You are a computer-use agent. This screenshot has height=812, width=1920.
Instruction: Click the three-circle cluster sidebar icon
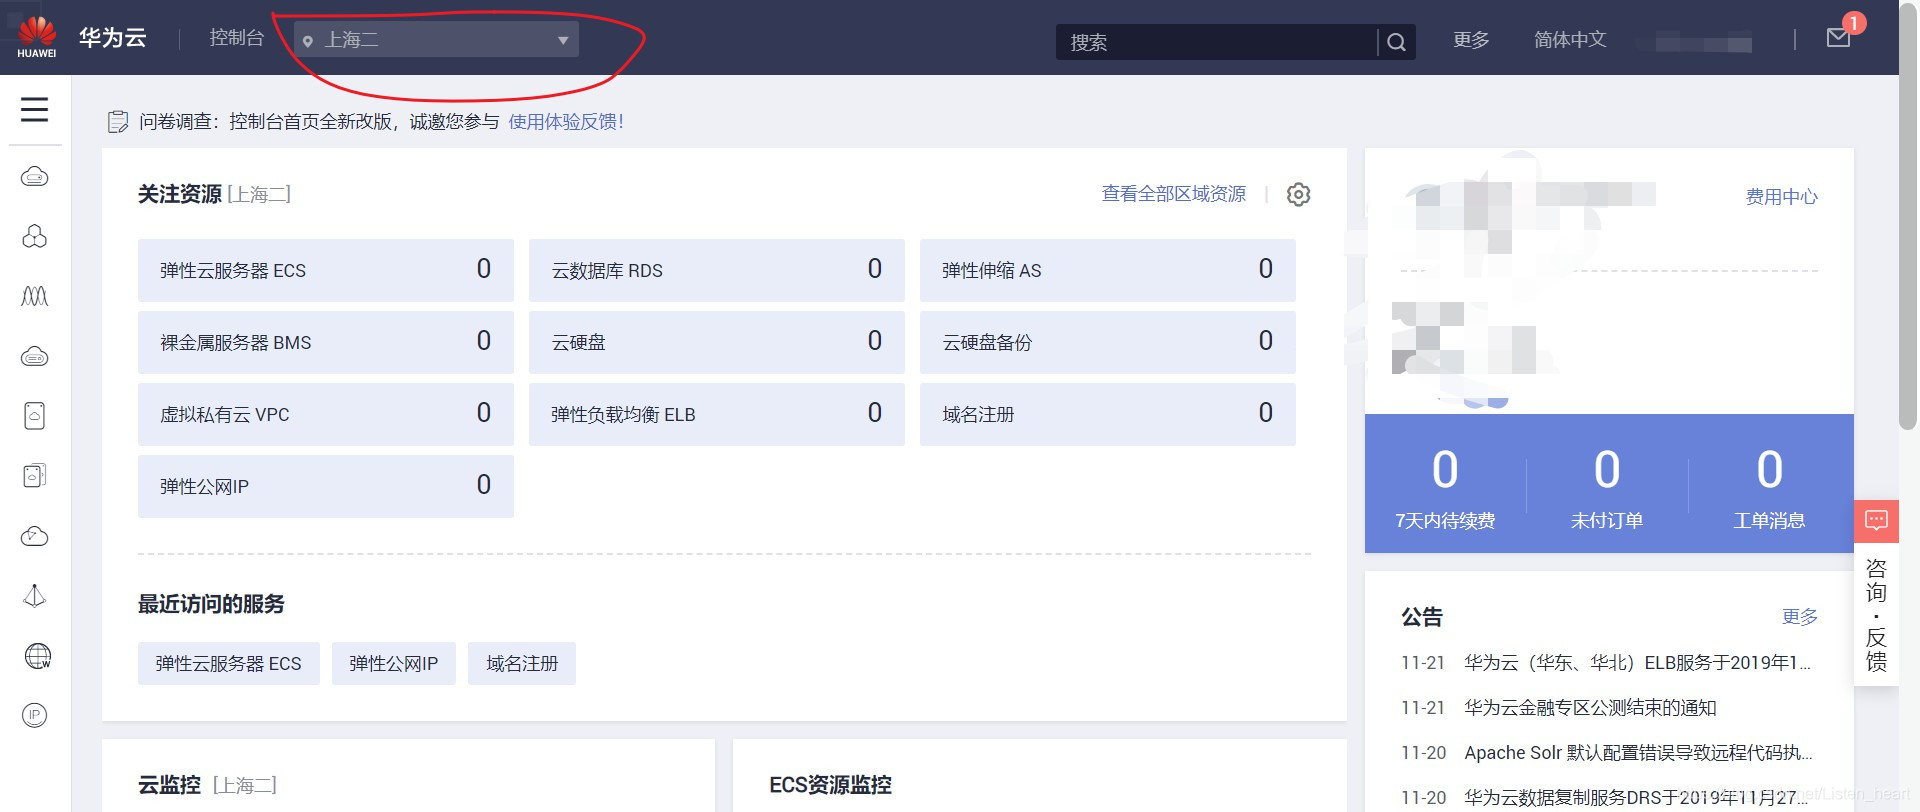tap(35, 236)
